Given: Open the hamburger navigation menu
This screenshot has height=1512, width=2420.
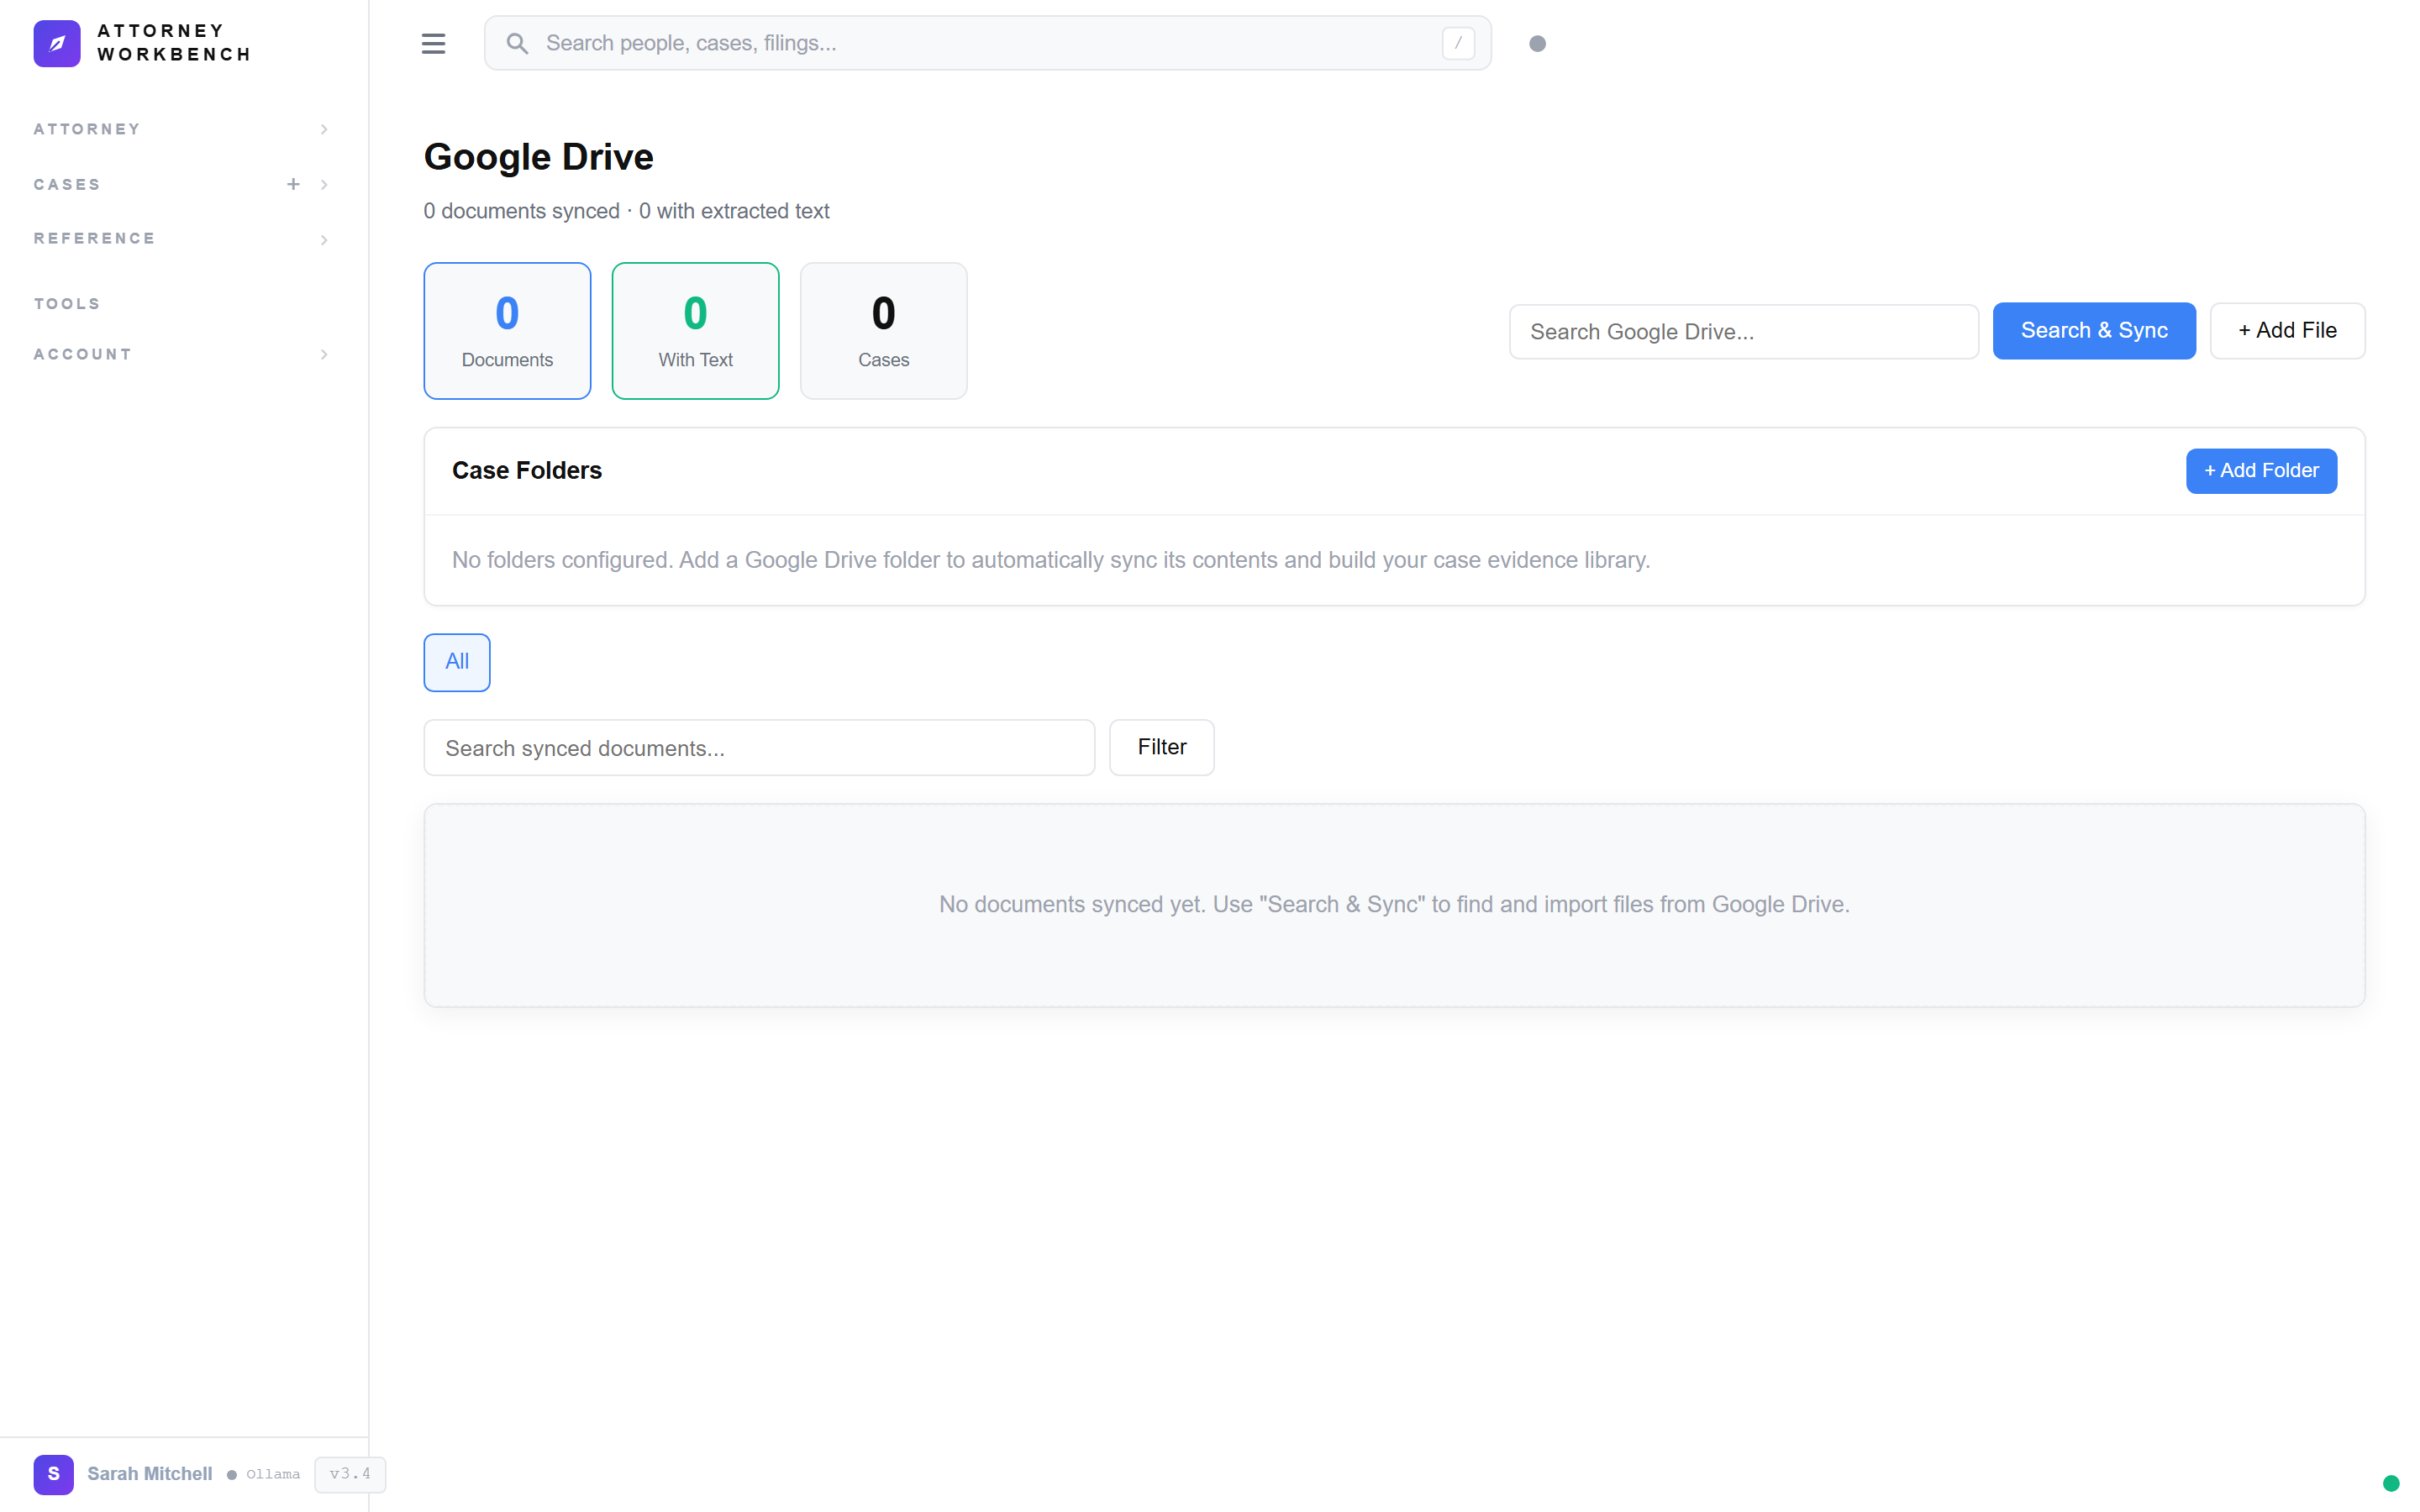Looking at the screenshot, I should tap(433, 43).
